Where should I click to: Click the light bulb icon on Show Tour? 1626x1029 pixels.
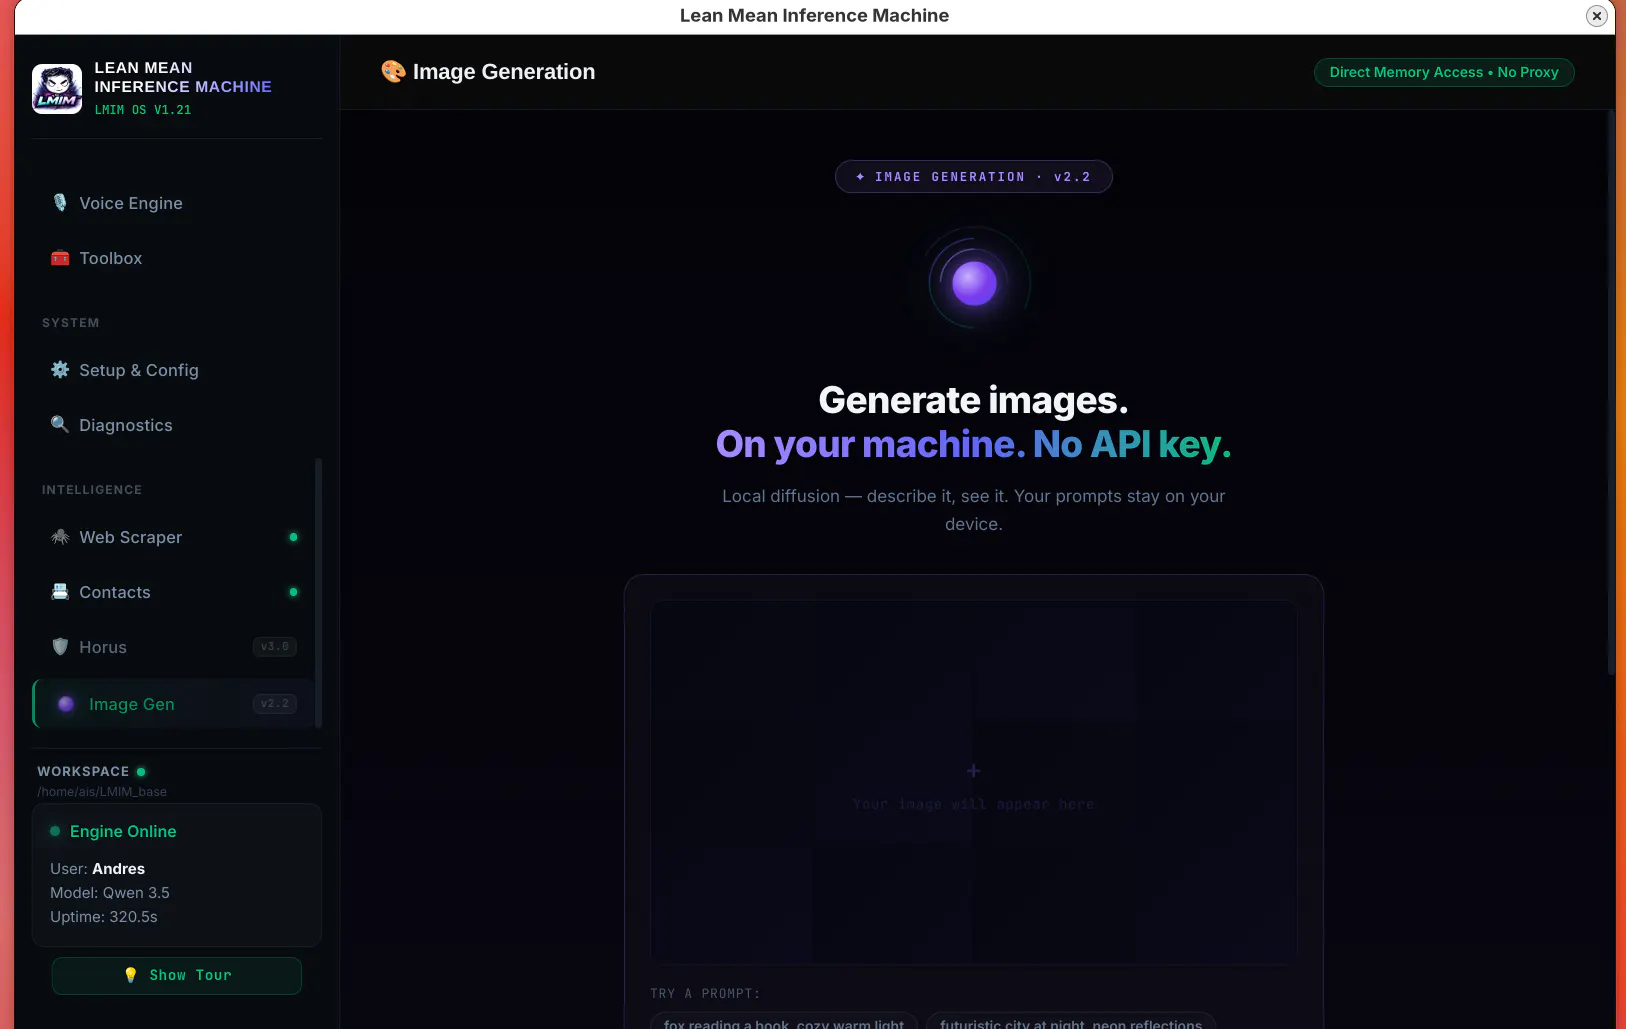(x=130, y=975)
